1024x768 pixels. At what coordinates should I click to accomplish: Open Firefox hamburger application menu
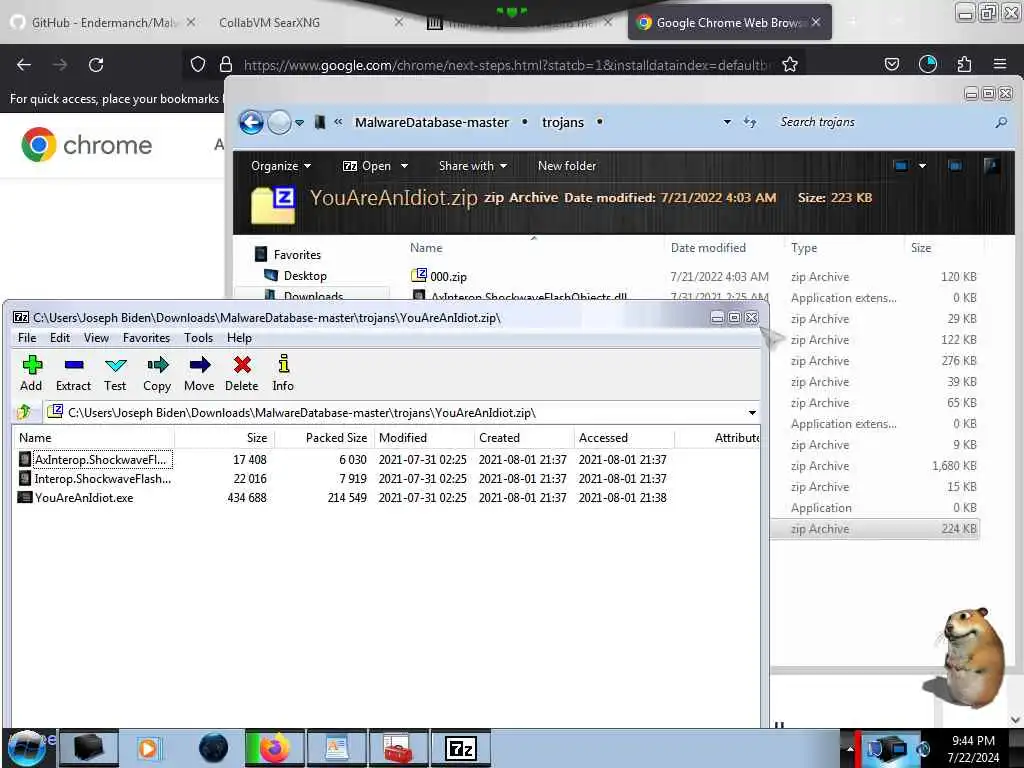pyautogui.click(x=1000, y=64)
